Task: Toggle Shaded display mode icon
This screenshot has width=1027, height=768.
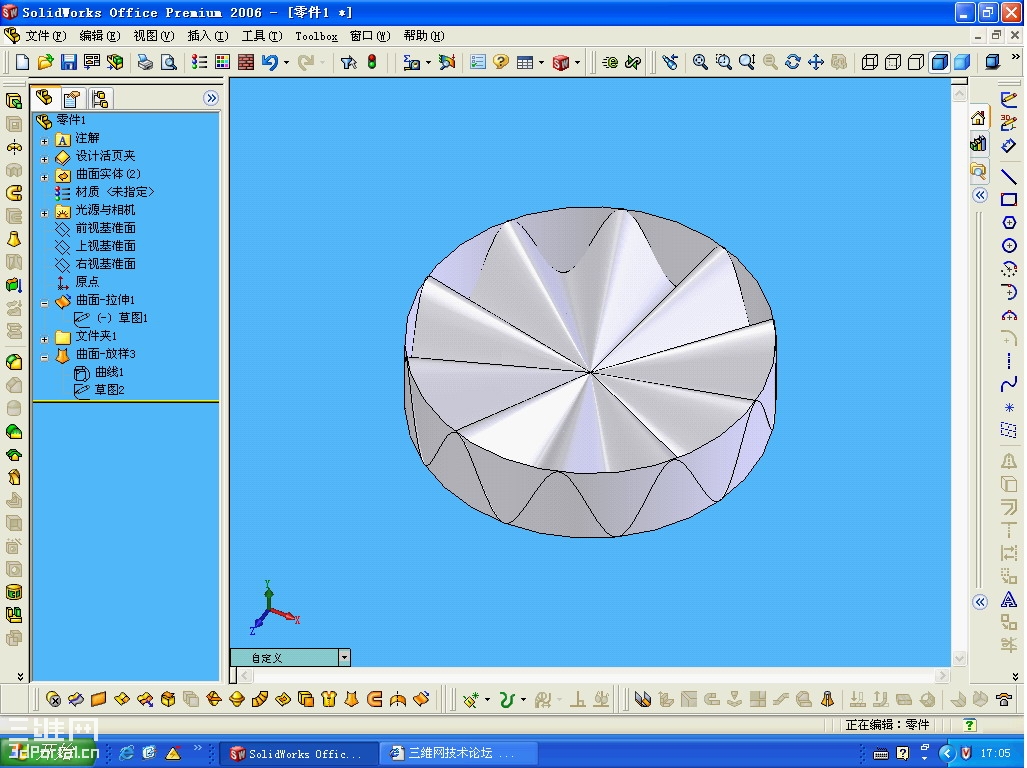Action: point(962,62)
